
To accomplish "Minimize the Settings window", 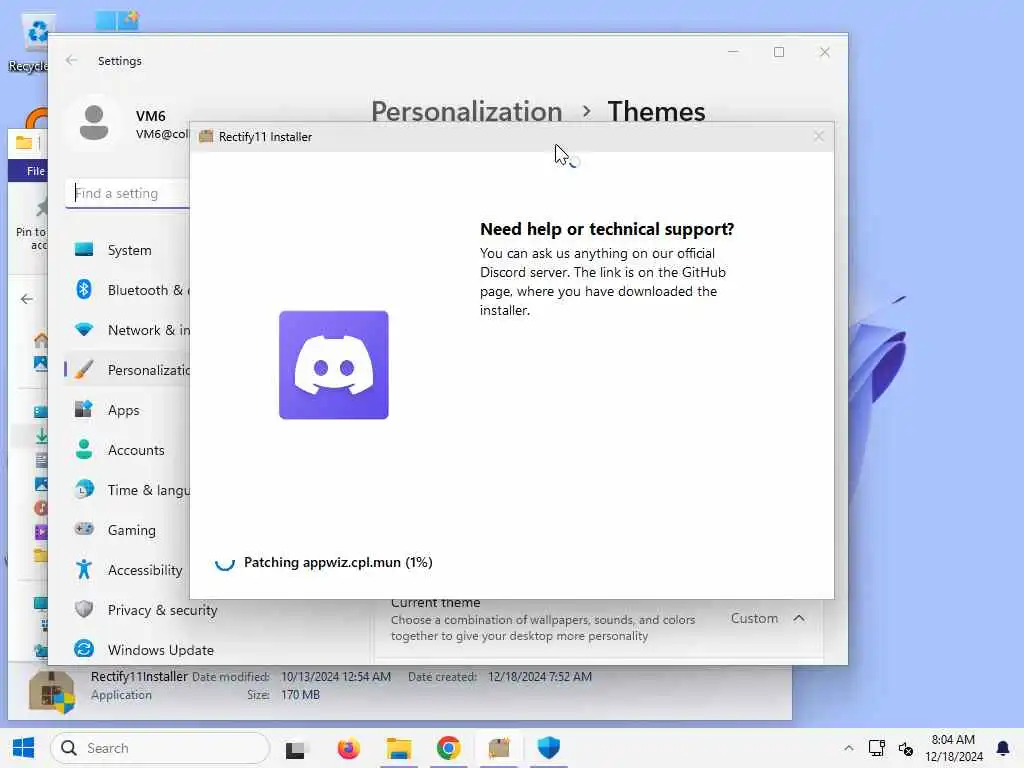I will click(x=733, y=52).
